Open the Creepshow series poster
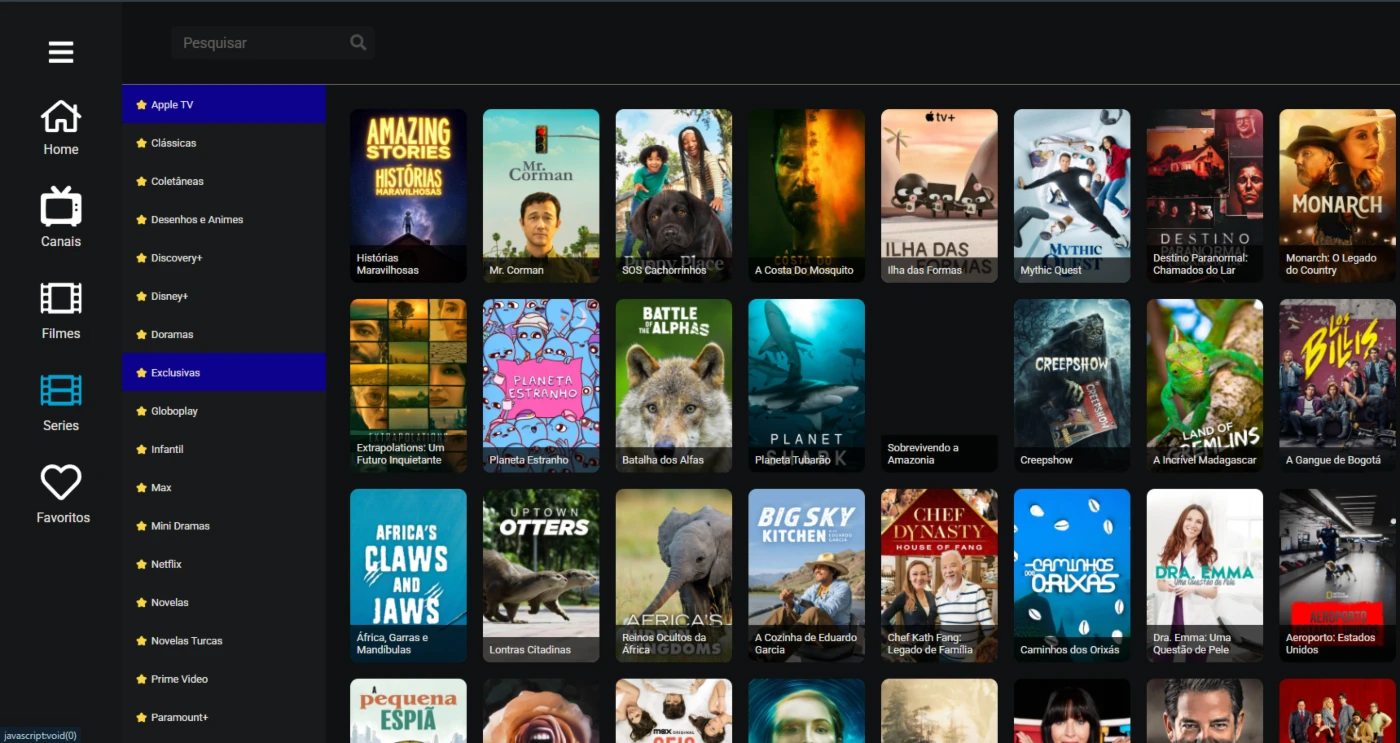The image size is (1400, 743). tap(1072, 385)
